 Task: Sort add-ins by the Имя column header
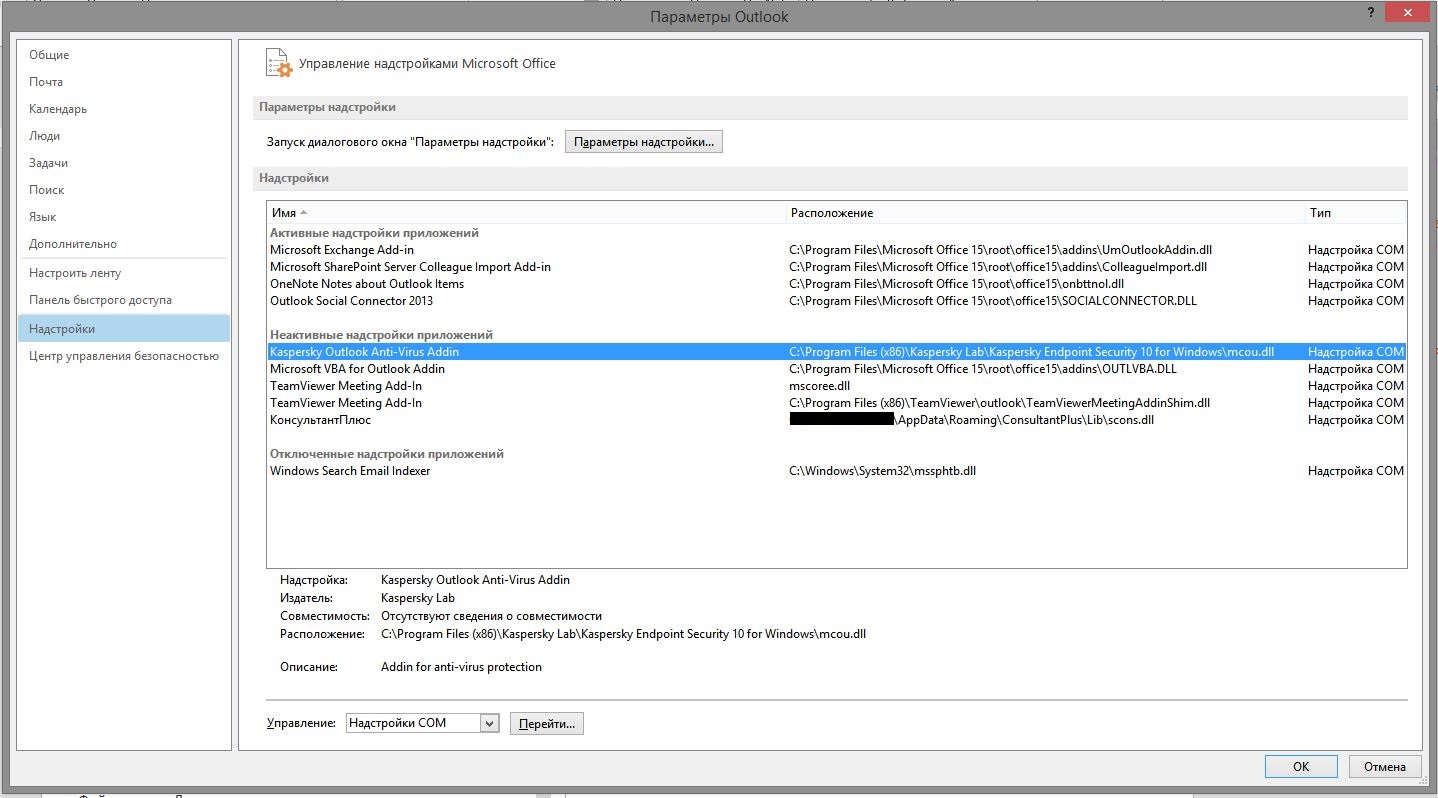click(527, 213)
